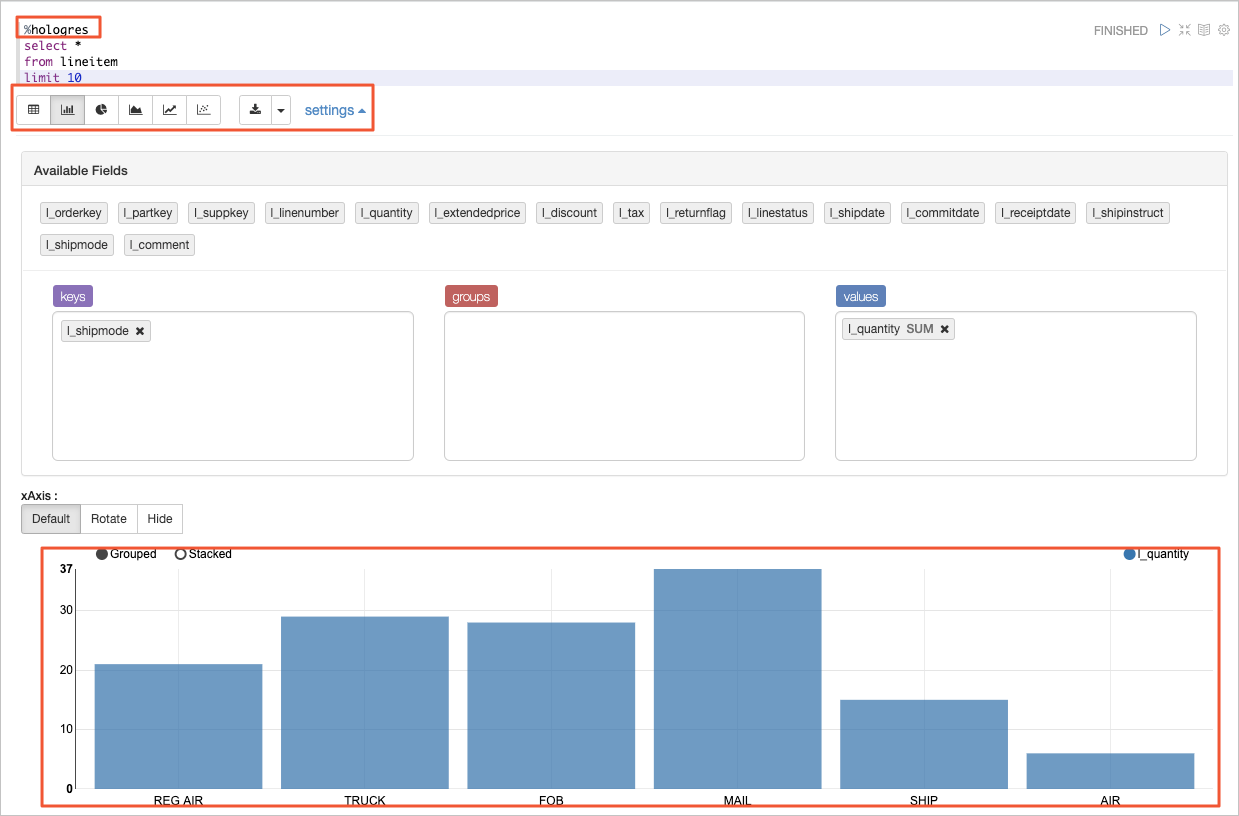The height and width of the screenshot is (816, 1239).
Task: Toggle the l_quantity legend series
Action: click(x=1157, y=554)
